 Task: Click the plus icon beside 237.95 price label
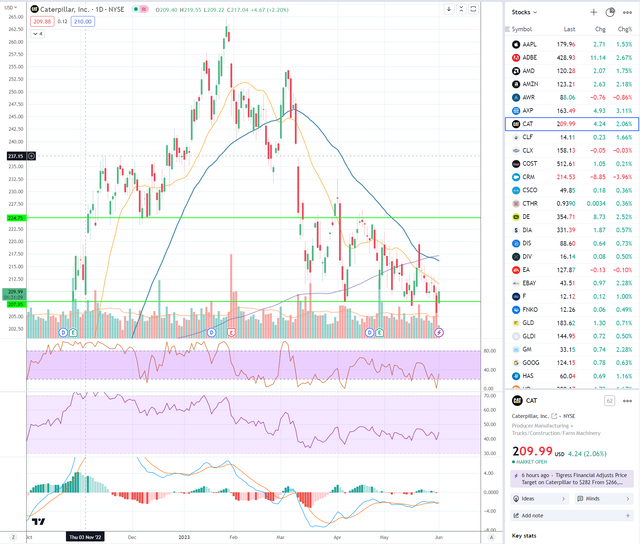pyautogui.click(x=31, y=156)
